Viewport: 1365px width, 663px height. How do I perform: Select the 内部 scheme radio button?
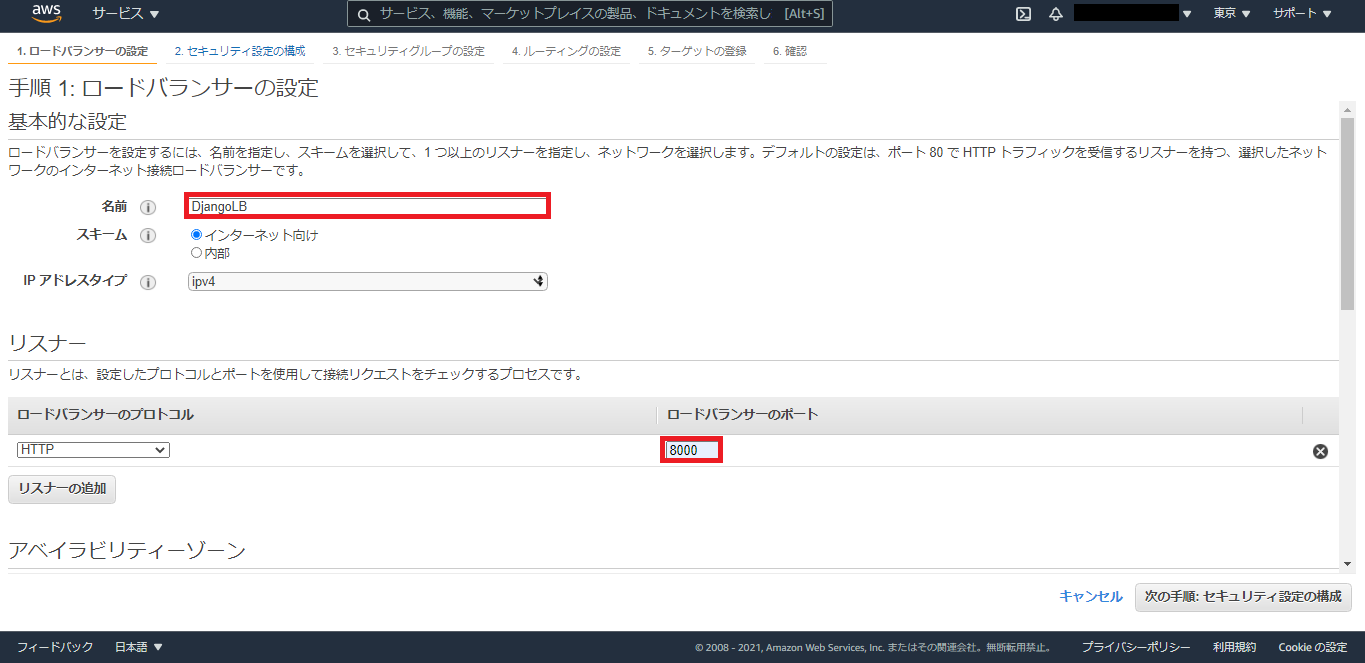pos(196,252)
